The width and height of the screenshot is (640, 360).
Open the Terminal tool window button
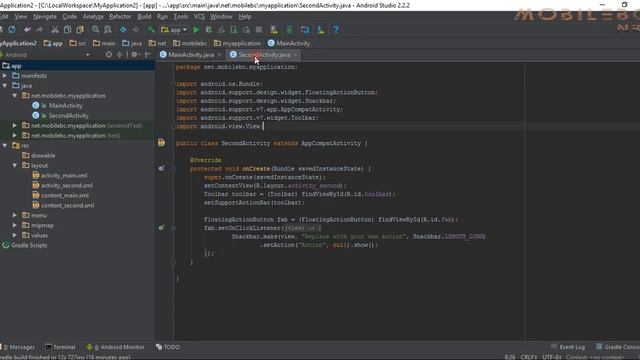coord(60,347)
